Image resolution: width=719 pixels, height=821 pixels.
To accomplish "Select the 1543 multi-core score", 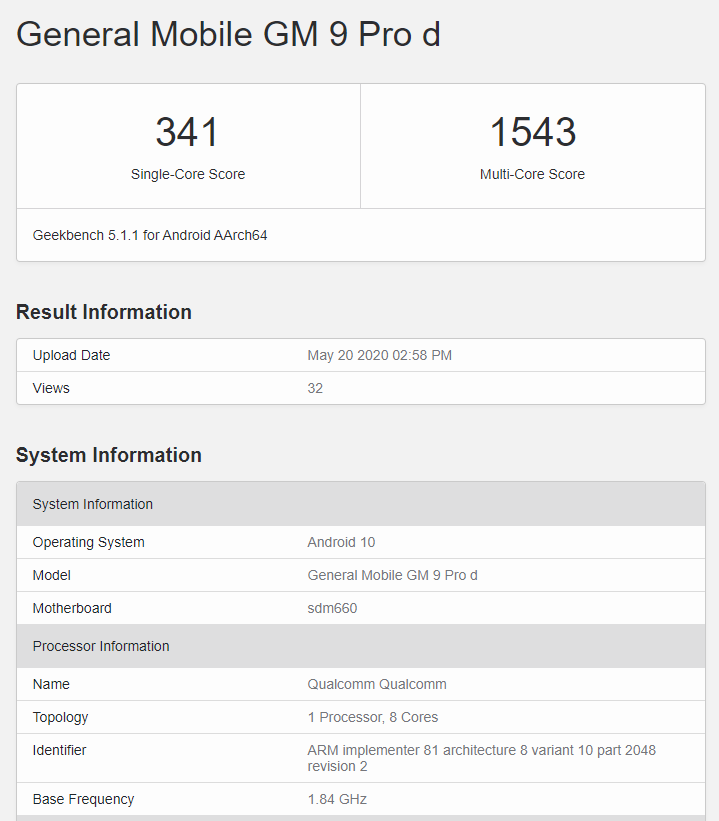I will click(x=533, y=132).
